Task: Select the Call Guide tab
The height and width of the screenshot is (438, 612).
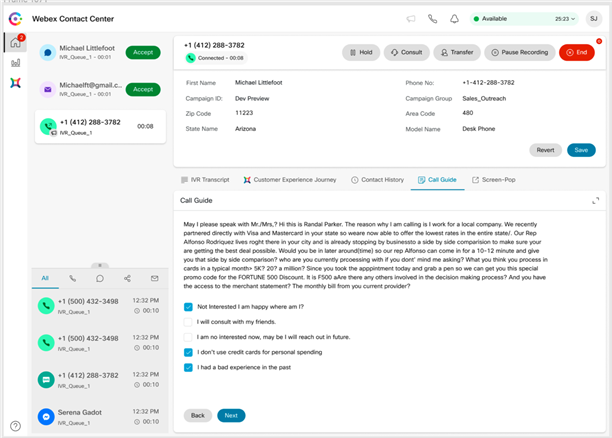Action: 437,180
